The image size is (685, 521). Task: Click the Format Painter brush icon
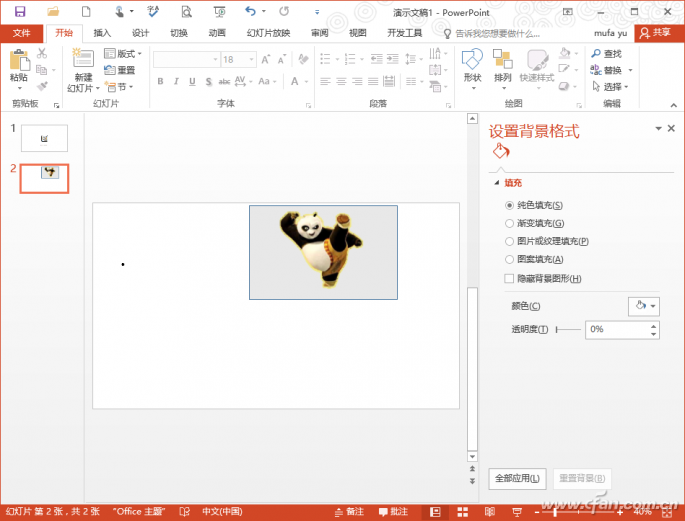point(42,86)
